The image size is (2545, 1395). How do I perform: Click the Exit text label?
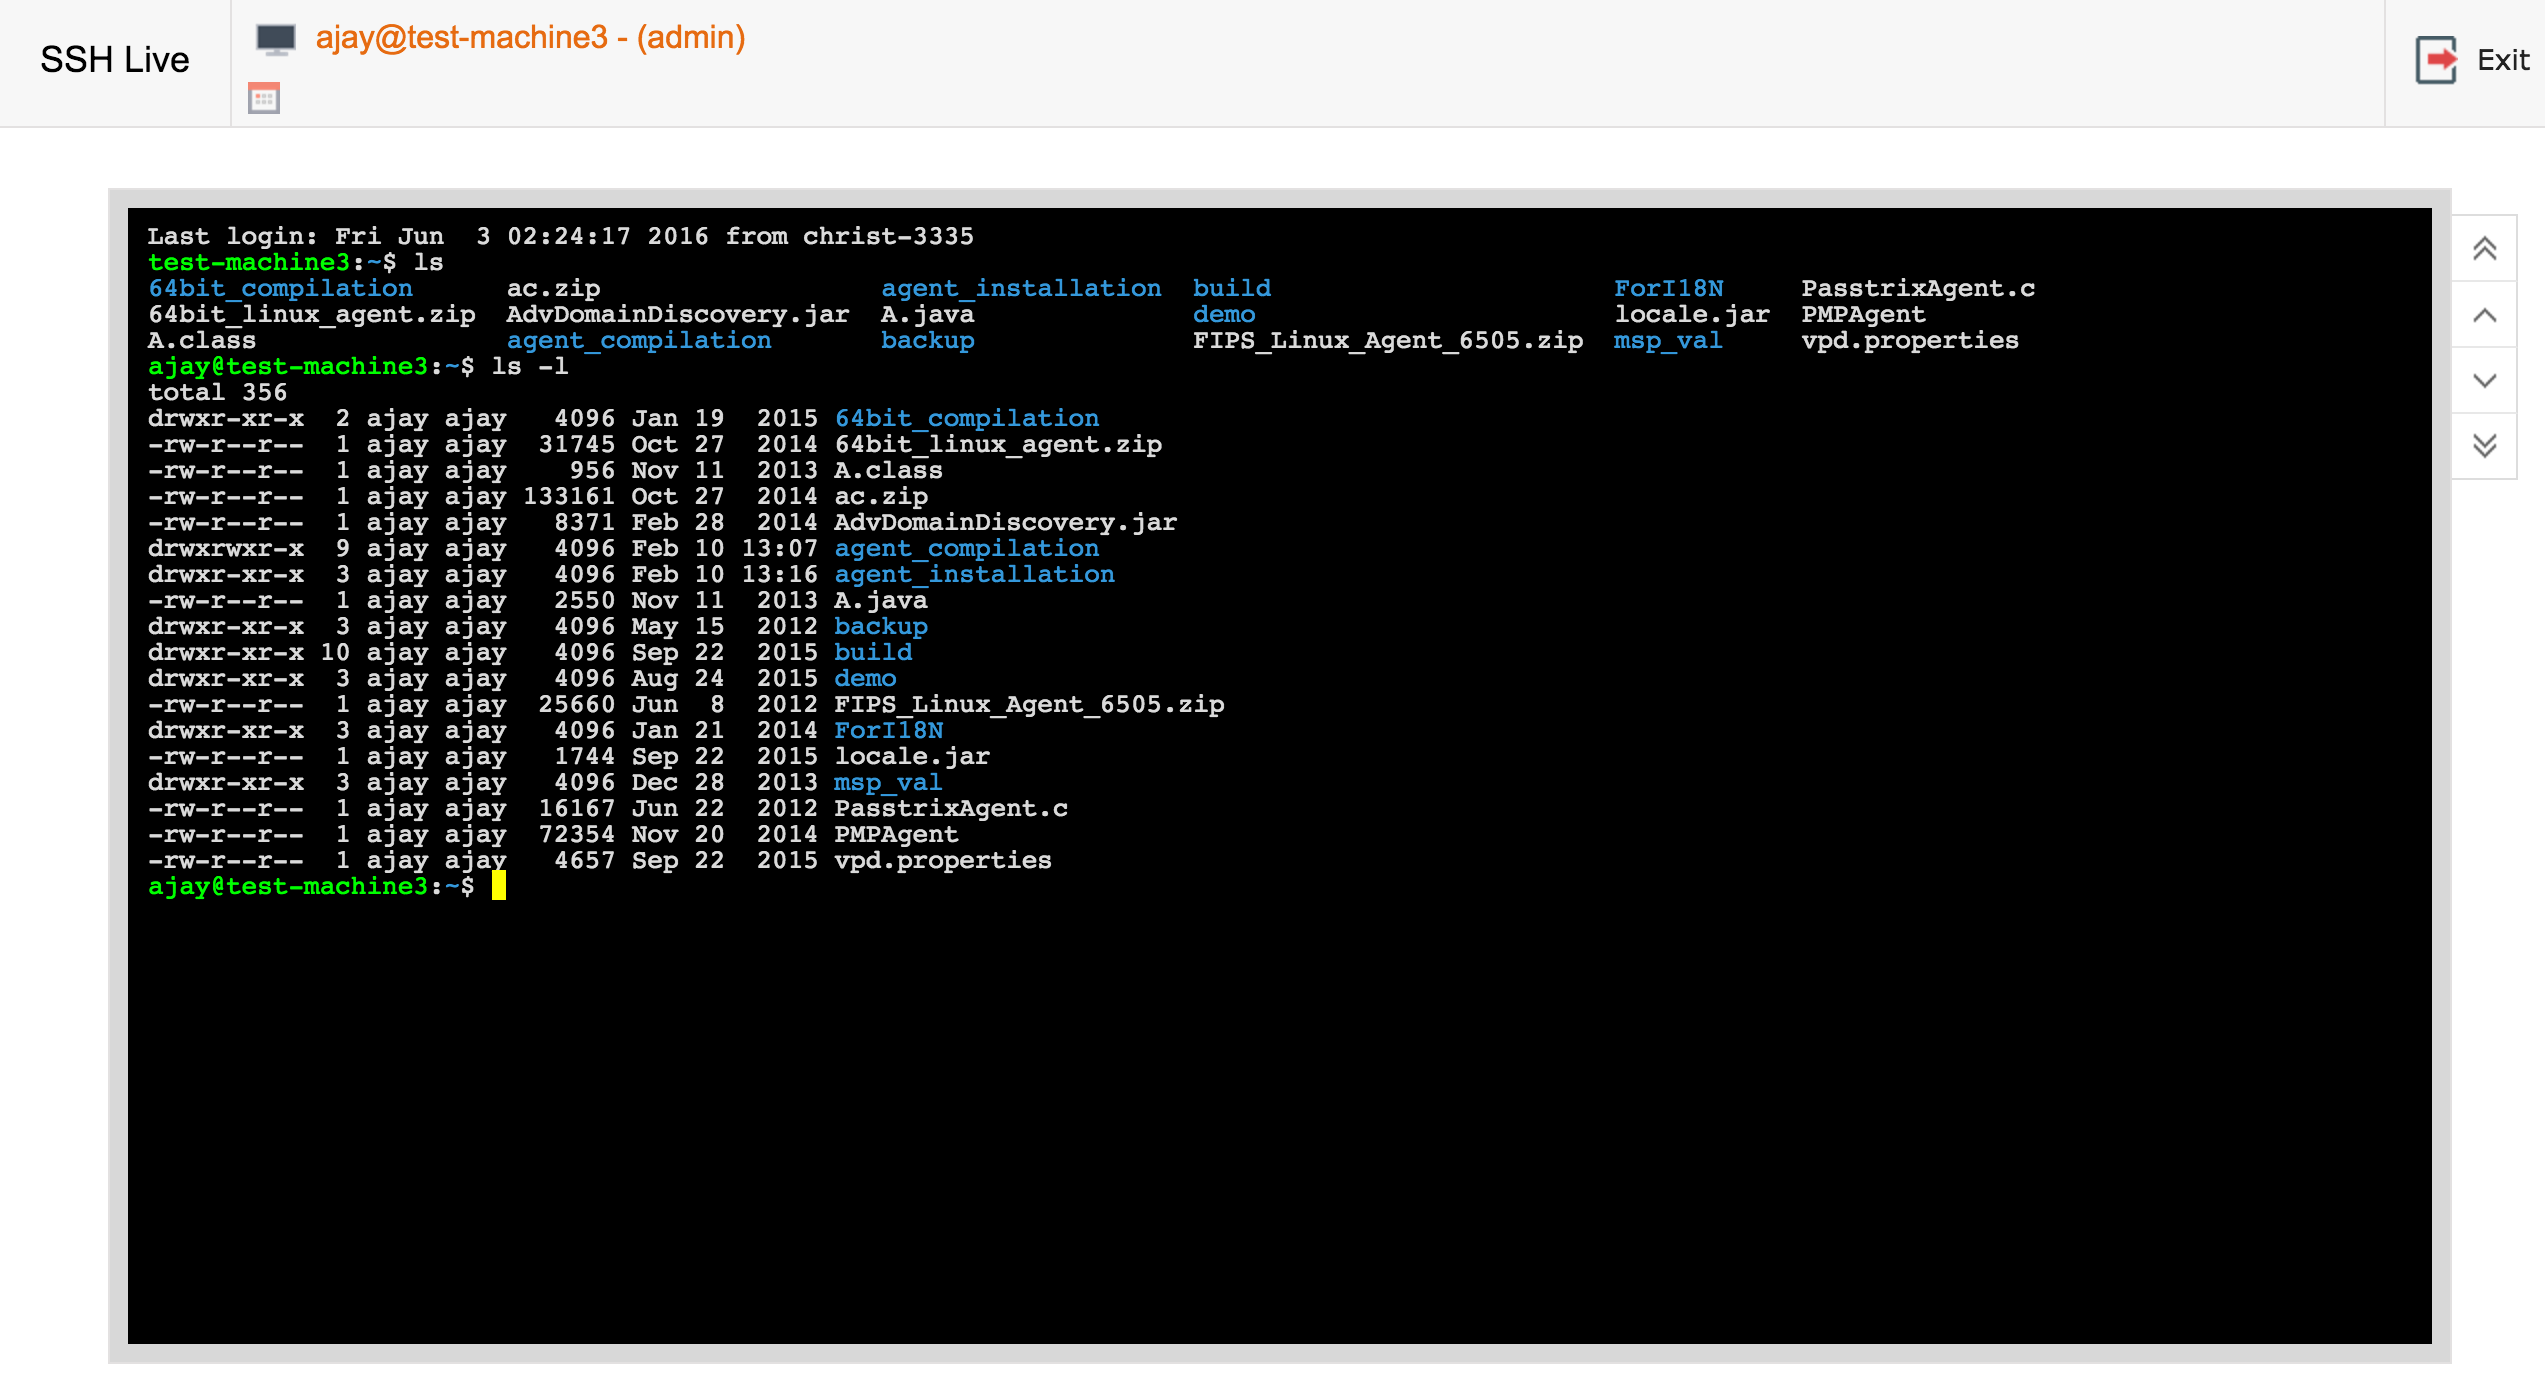2502,60
